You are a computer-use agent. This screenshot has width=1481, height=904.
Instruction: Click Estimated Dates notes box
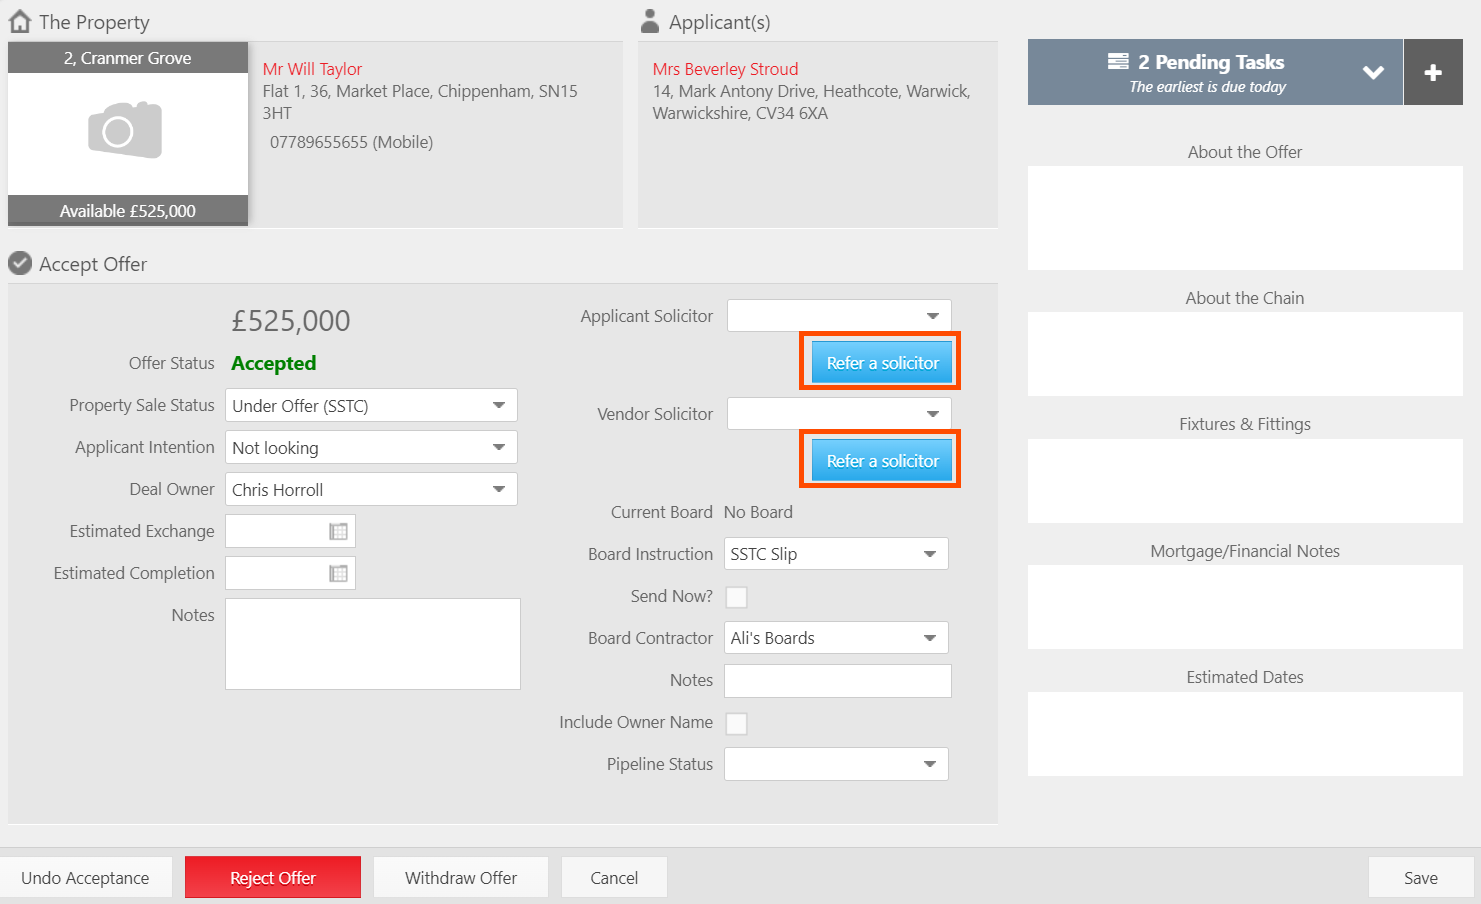click(1245, 734)
